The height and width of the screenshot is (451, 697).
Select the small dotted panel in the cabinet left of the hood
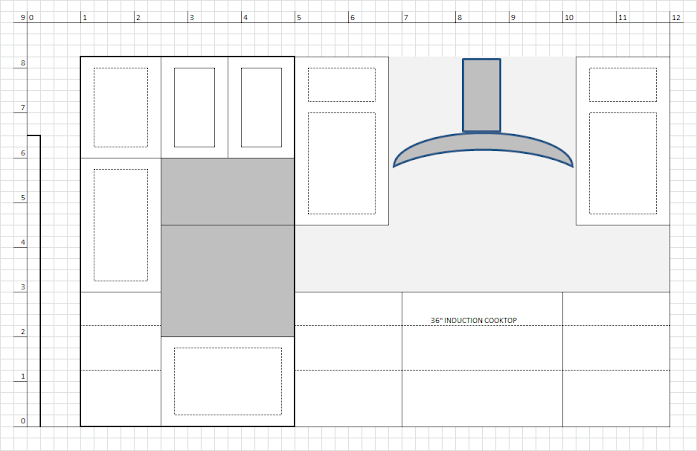pyautogui.click(x=342, y=84)
